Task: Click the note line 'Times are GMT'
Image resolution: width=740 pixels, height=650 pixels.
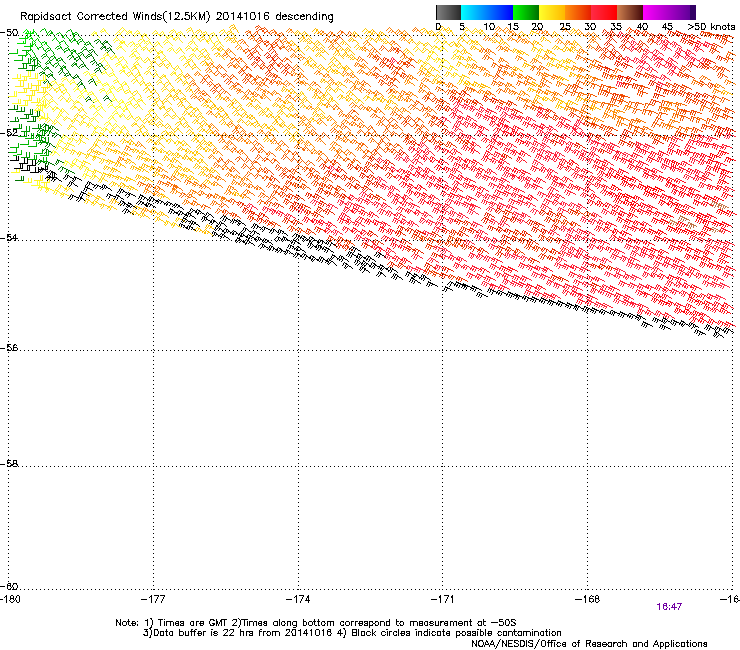Action: (x=193, y=623)
